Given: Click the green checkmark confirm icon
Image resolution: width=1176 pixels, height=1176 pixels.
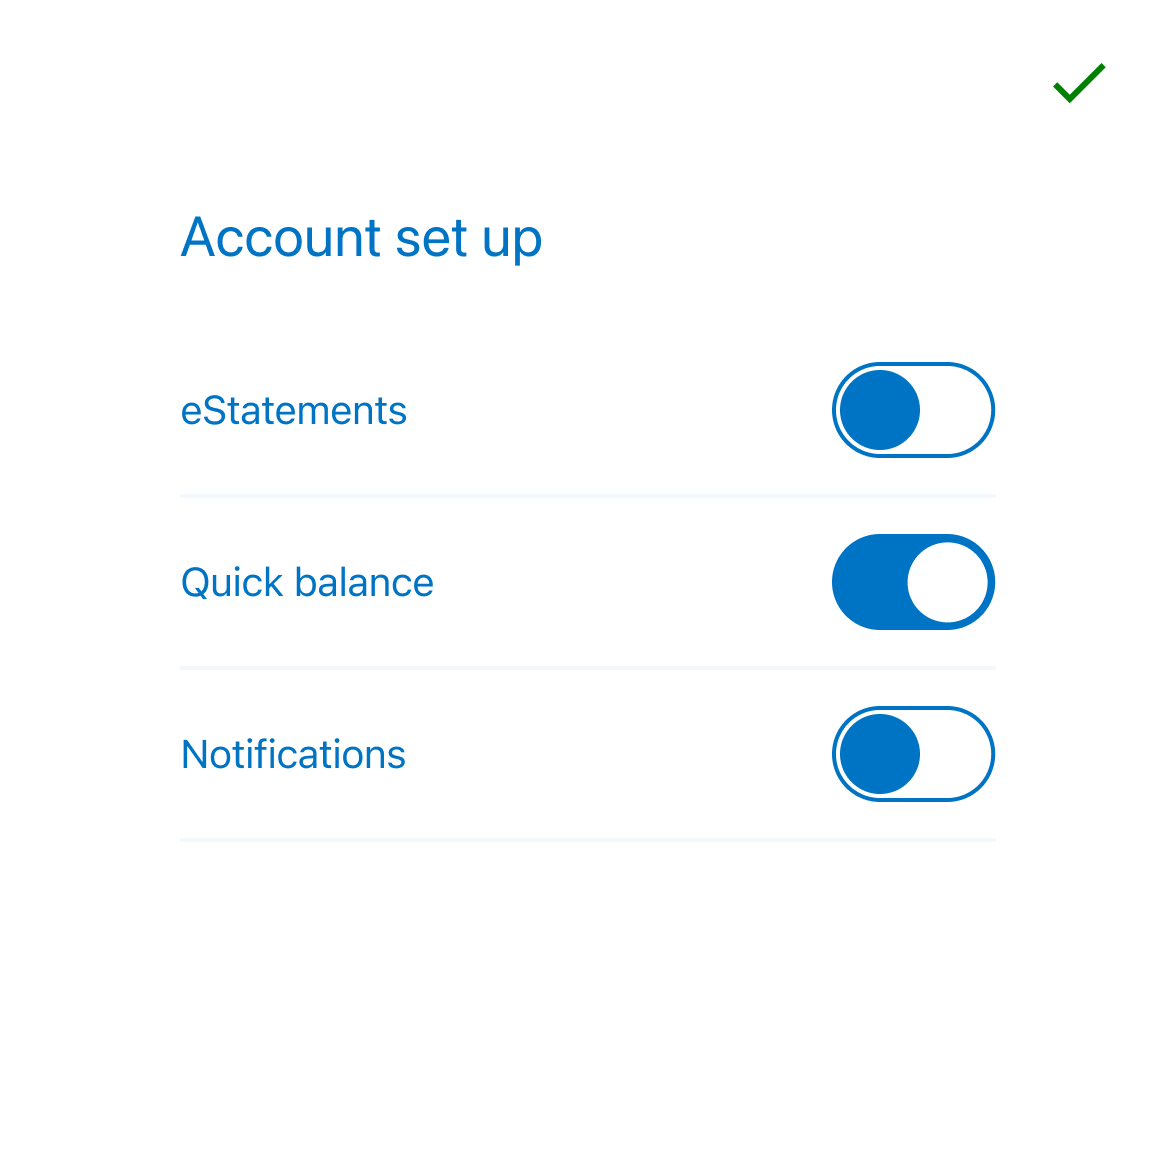Looking at the screenshot, I should coord(1079,83).
